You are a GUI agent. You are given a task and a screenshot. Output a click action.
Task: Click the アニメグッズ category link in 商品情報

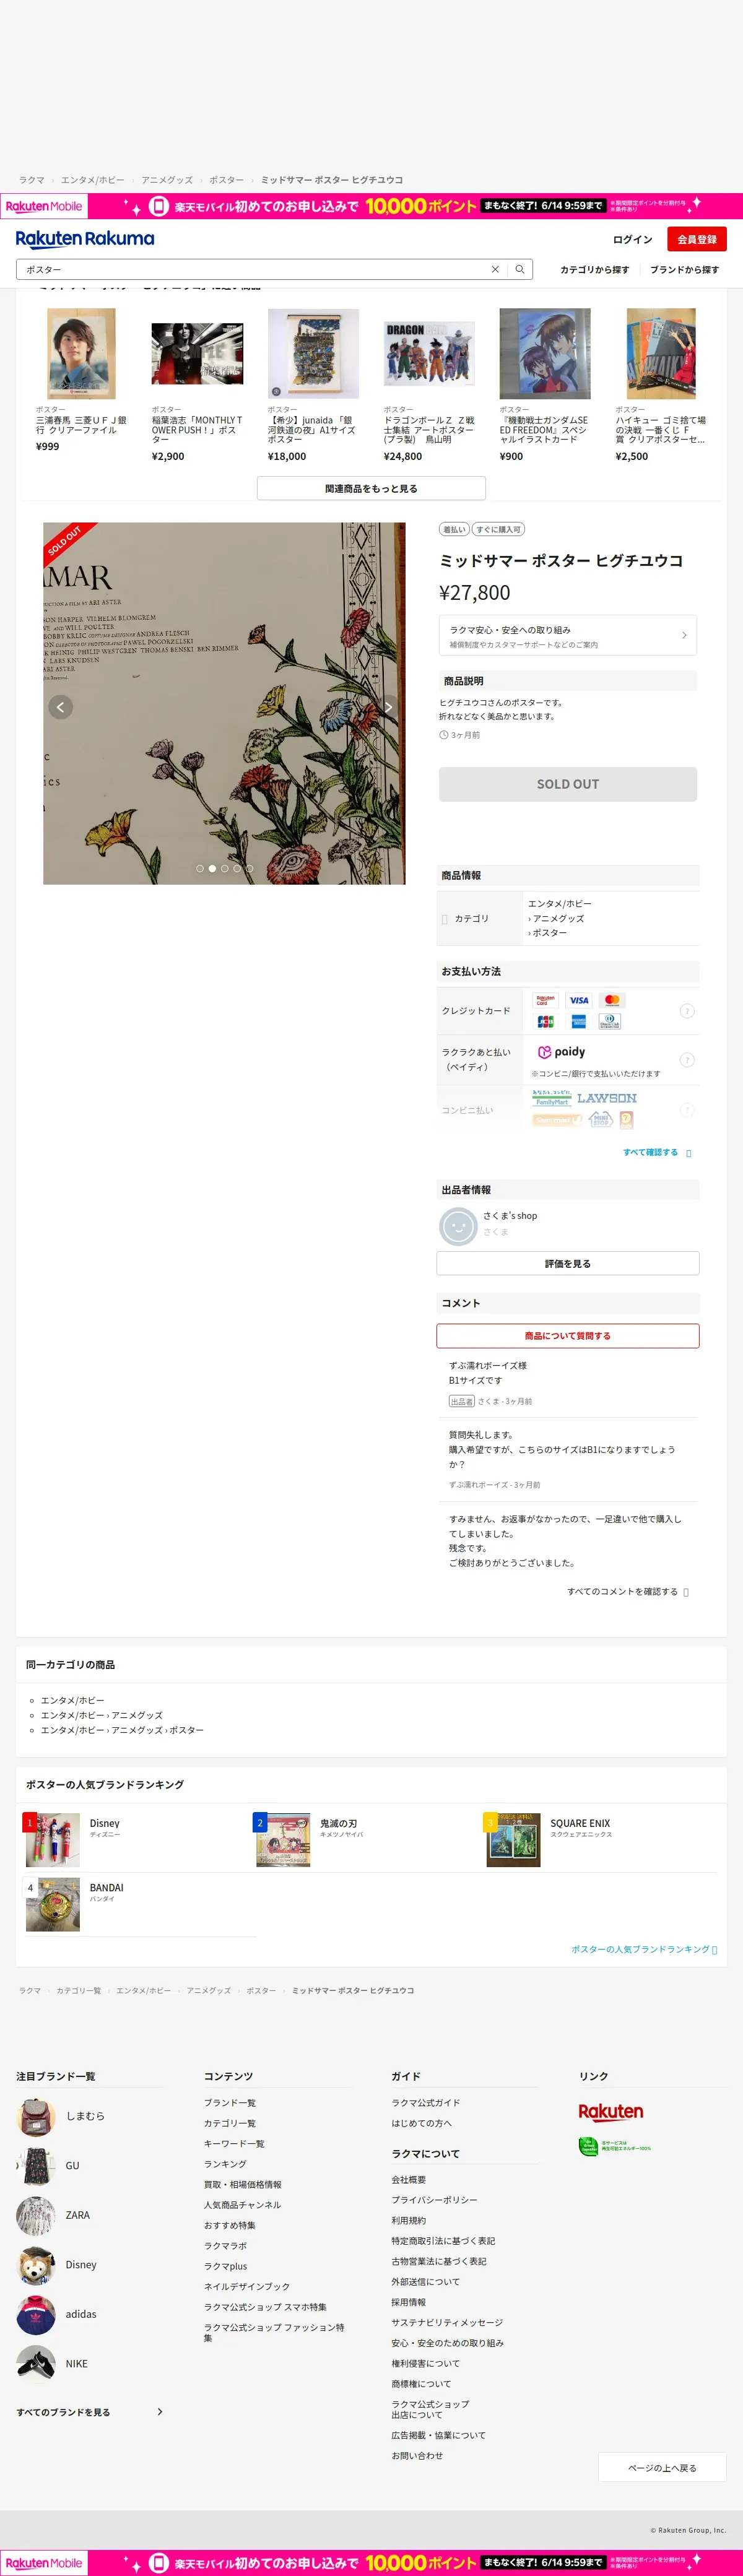[558, 918]
